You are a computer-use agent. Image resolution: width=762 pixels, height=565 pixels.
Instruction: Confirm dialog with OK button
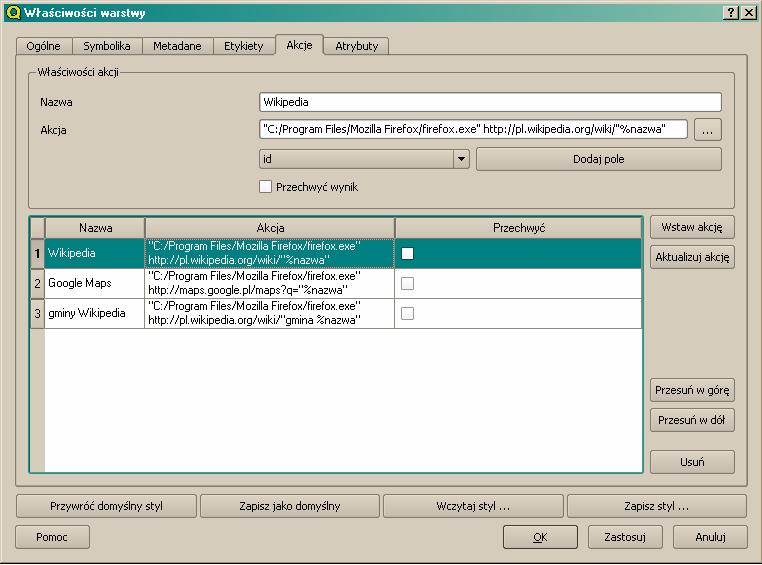(540, 537)
